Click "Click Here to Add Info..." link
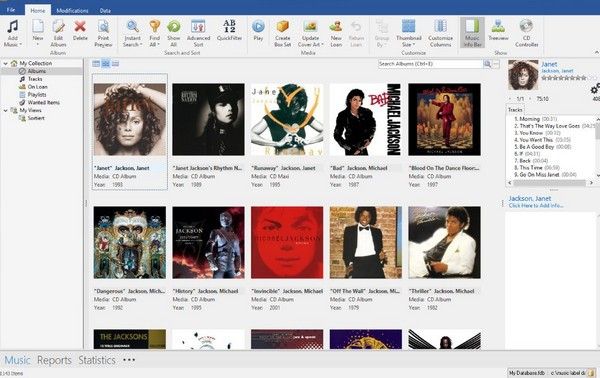This screenshot has width=600, height=378. click(x=536, y=206)
